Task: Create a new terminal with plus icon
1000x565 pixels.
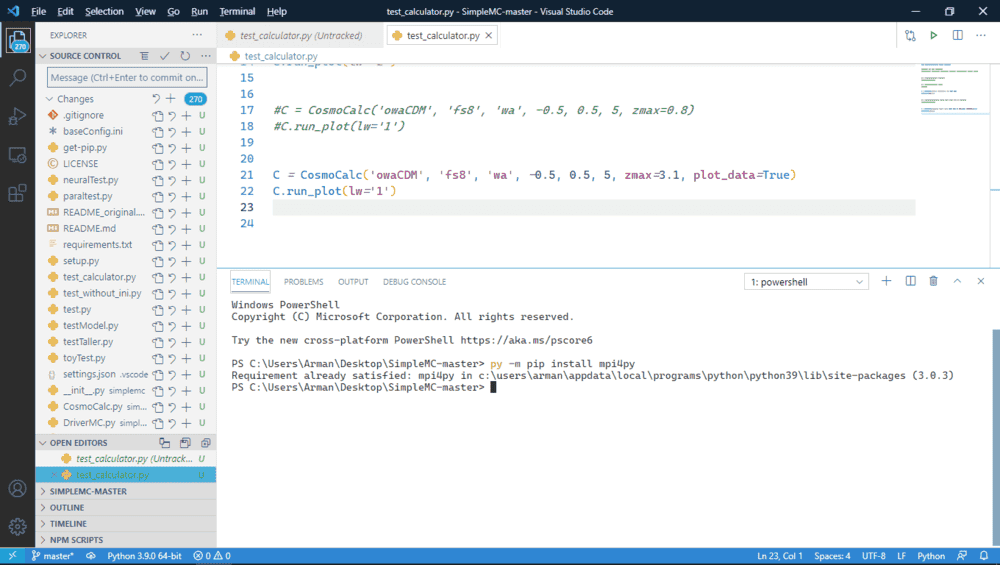Action: pos(886,281)
